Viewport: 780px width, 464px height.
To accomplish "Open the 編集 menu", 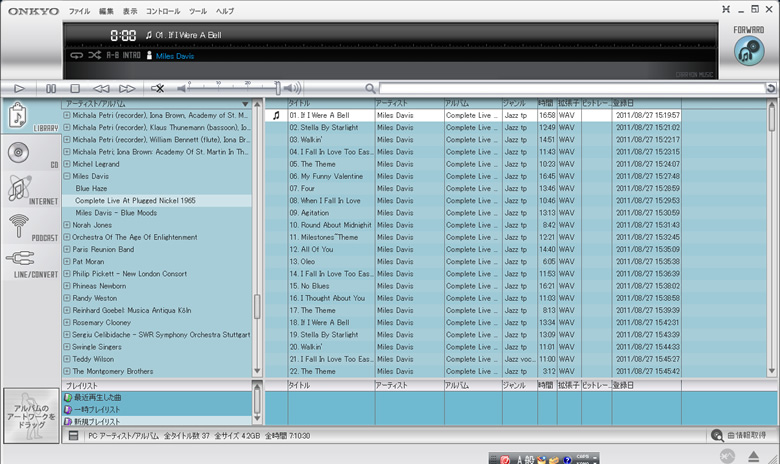I will pos(106,11).
